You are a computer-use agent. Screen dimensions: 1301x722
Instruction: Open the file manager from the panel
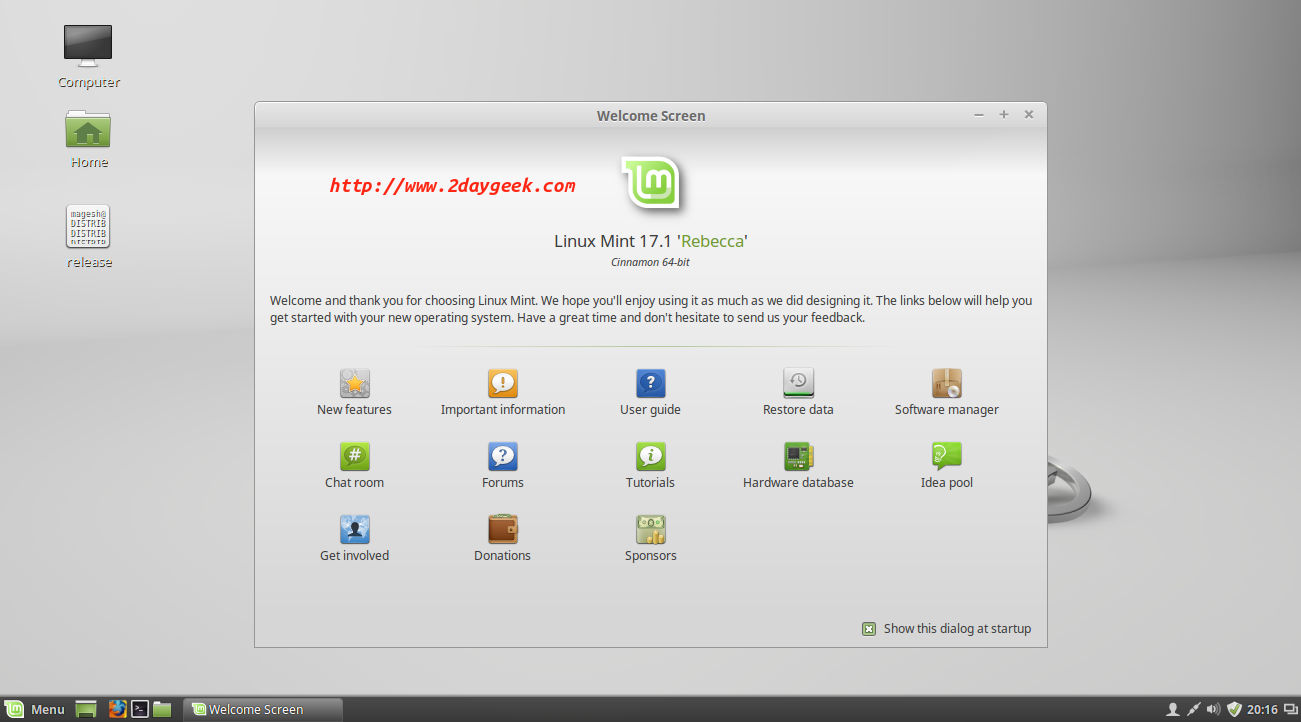pos(162,709)
